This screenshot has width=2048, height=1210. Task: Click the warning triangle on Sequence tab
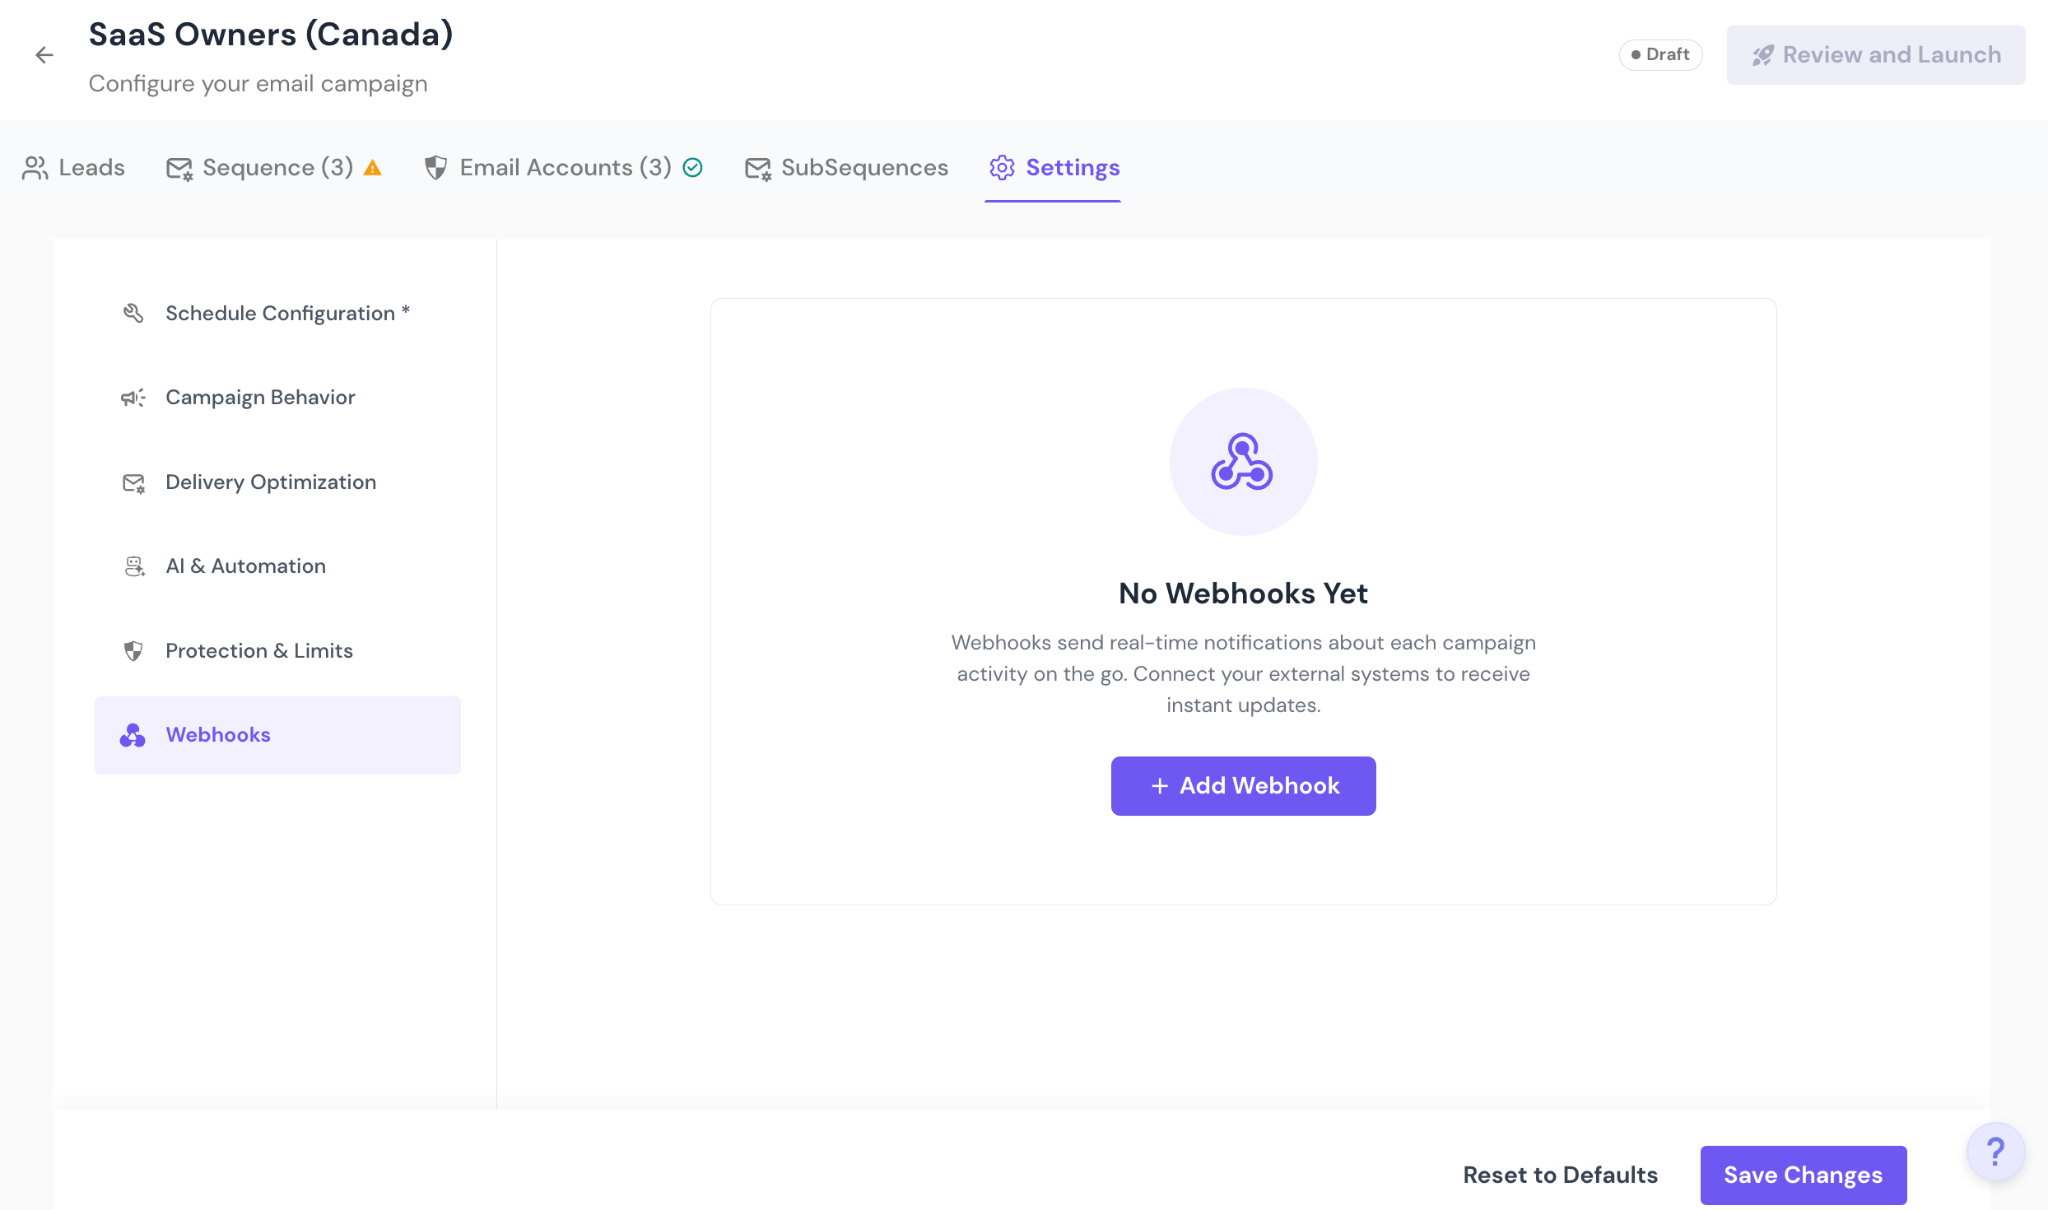[x=373, y=168]
